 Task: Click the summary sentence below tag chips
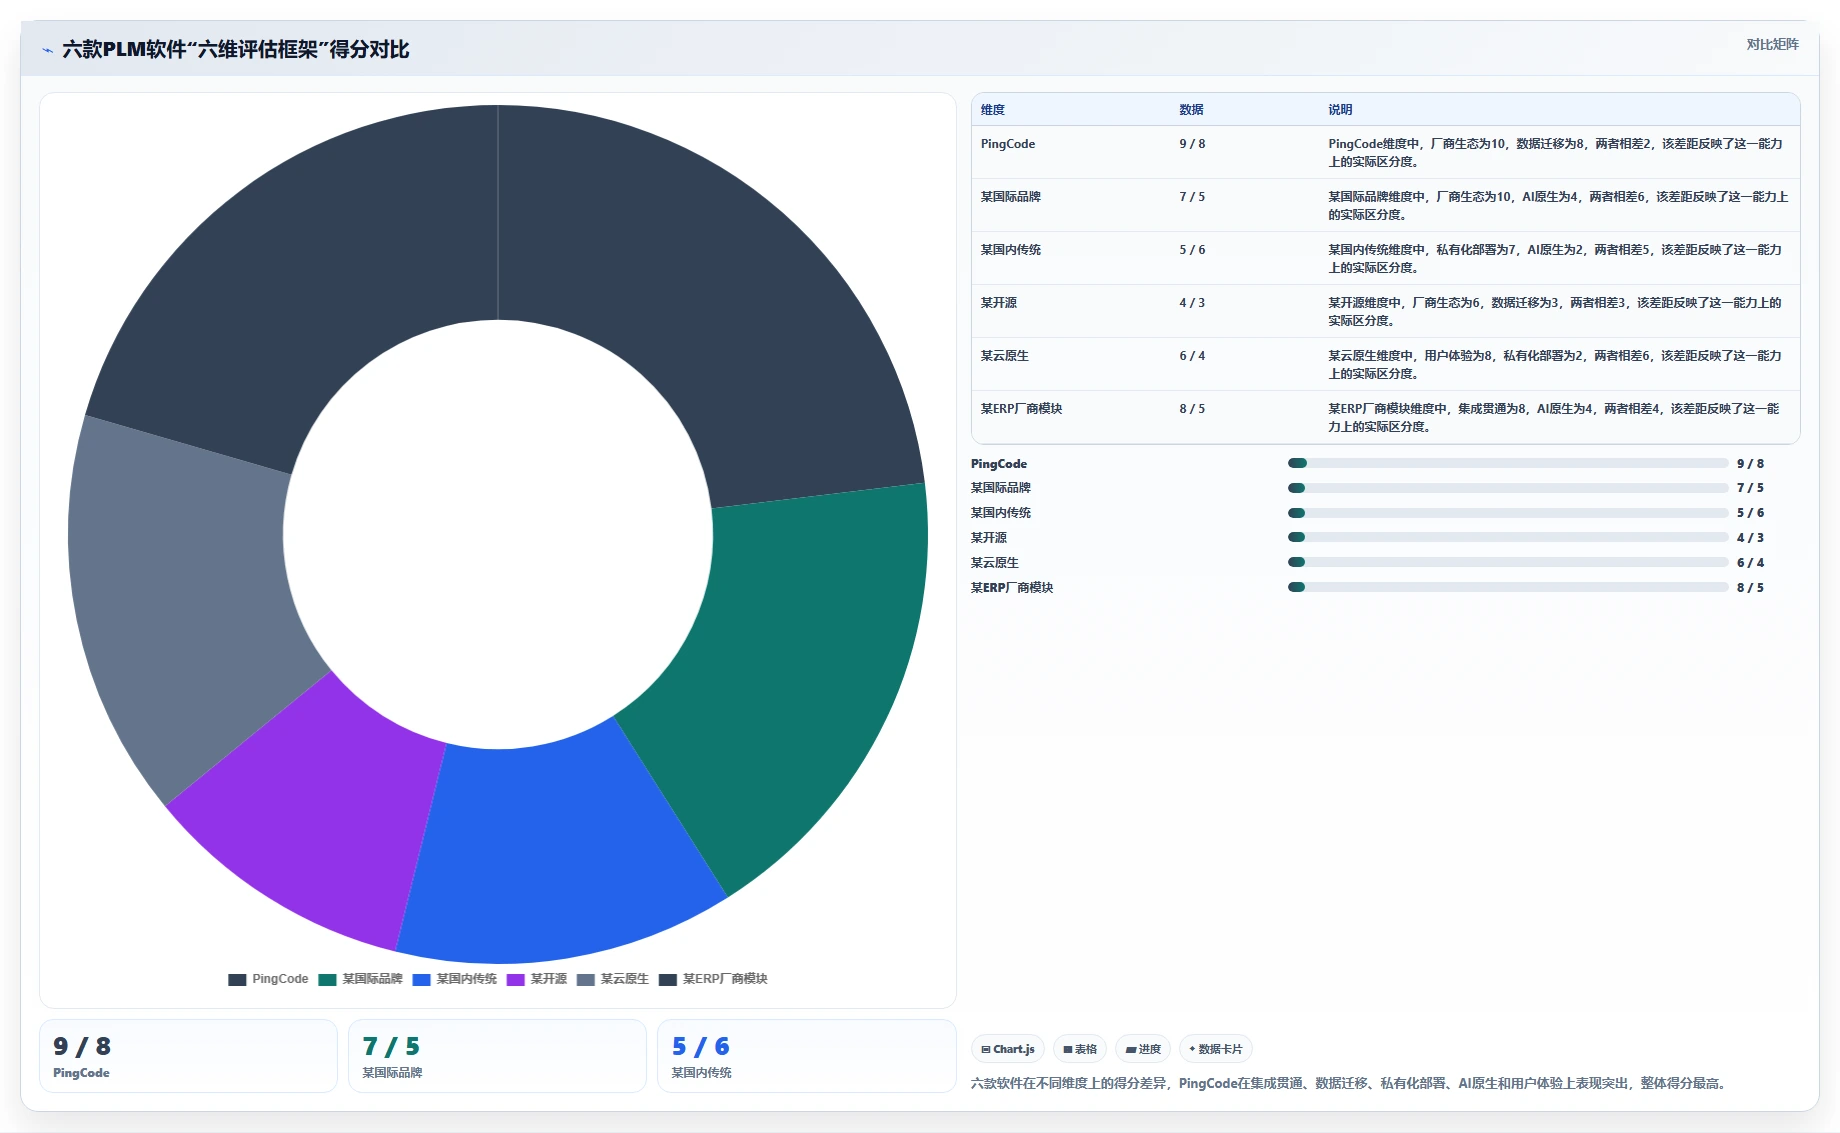[x=1350, y=1083]
